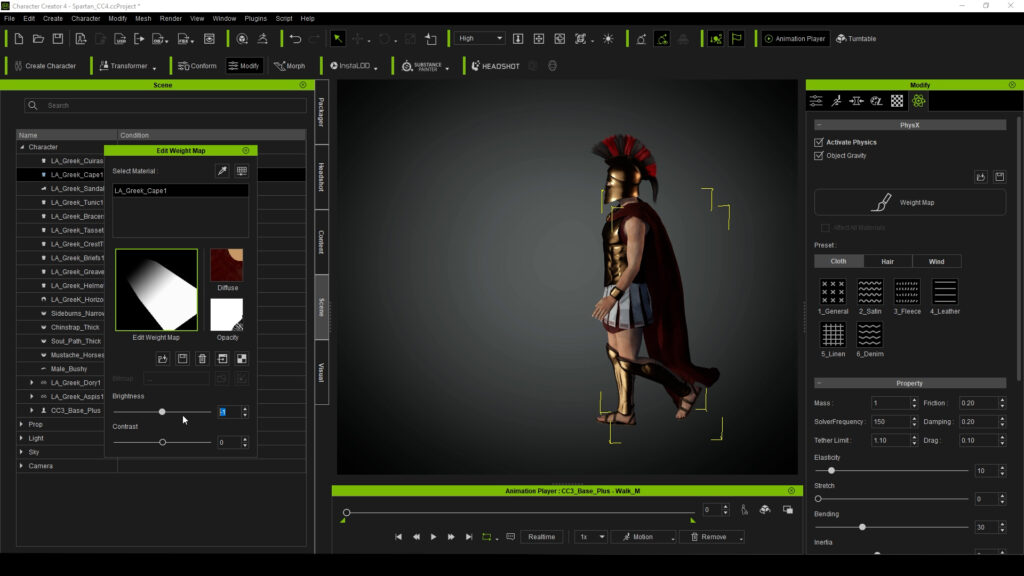Click the Motion button in Animation Player
Viewport: 1024px width, 576px height.
tap(643, 537)
